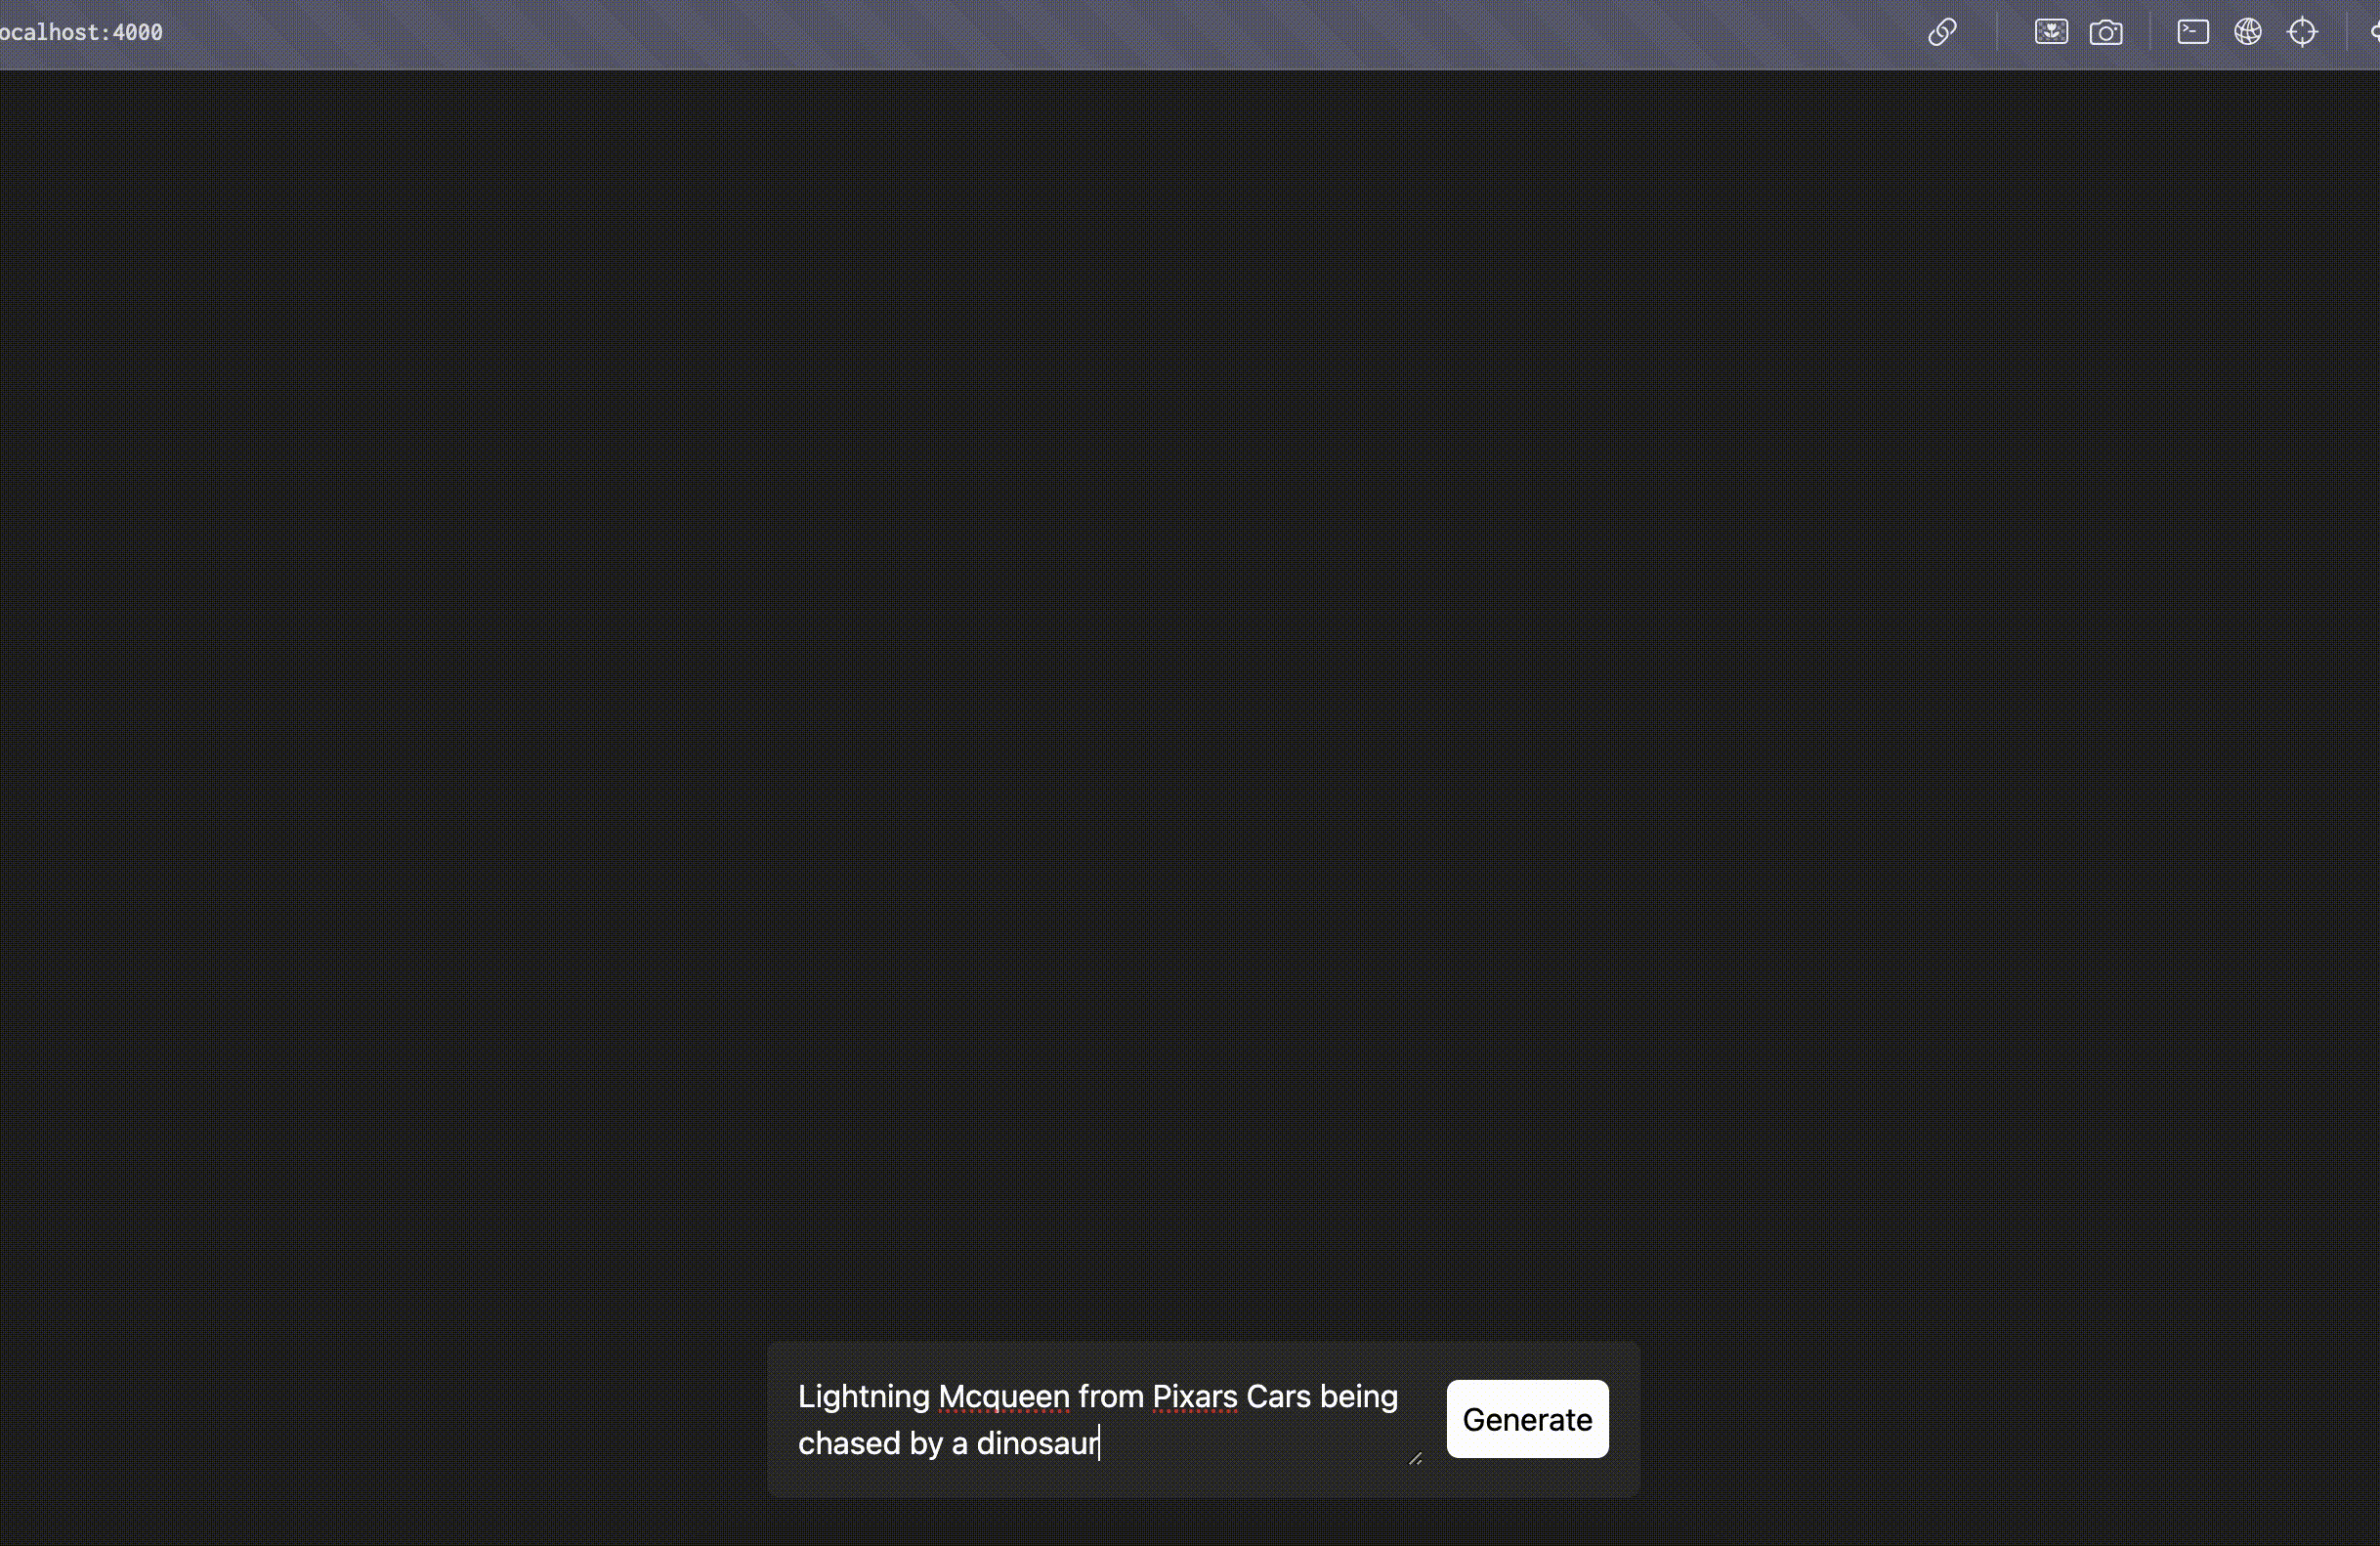Image resolution: width=2380 pixels, height=1546 pixels.
Task: Click empty space after dinosaur in textarea
Action: pyautogui.click(x=1250, y=1443)
